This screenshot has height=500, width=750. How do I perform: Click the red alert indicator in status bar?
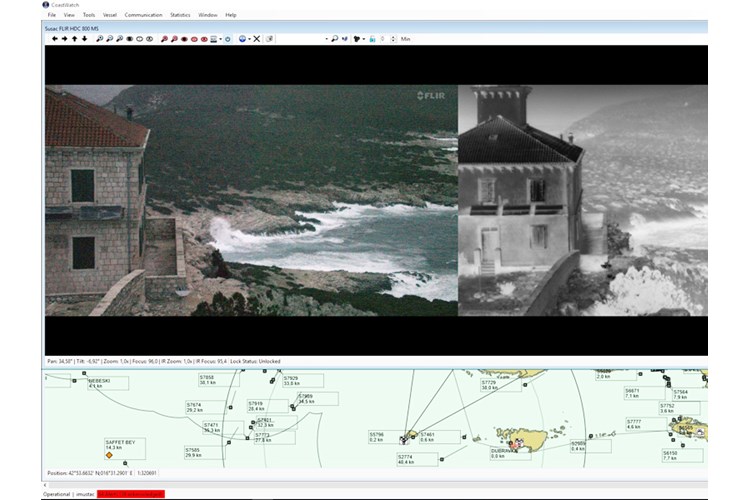tap(131, 494)
